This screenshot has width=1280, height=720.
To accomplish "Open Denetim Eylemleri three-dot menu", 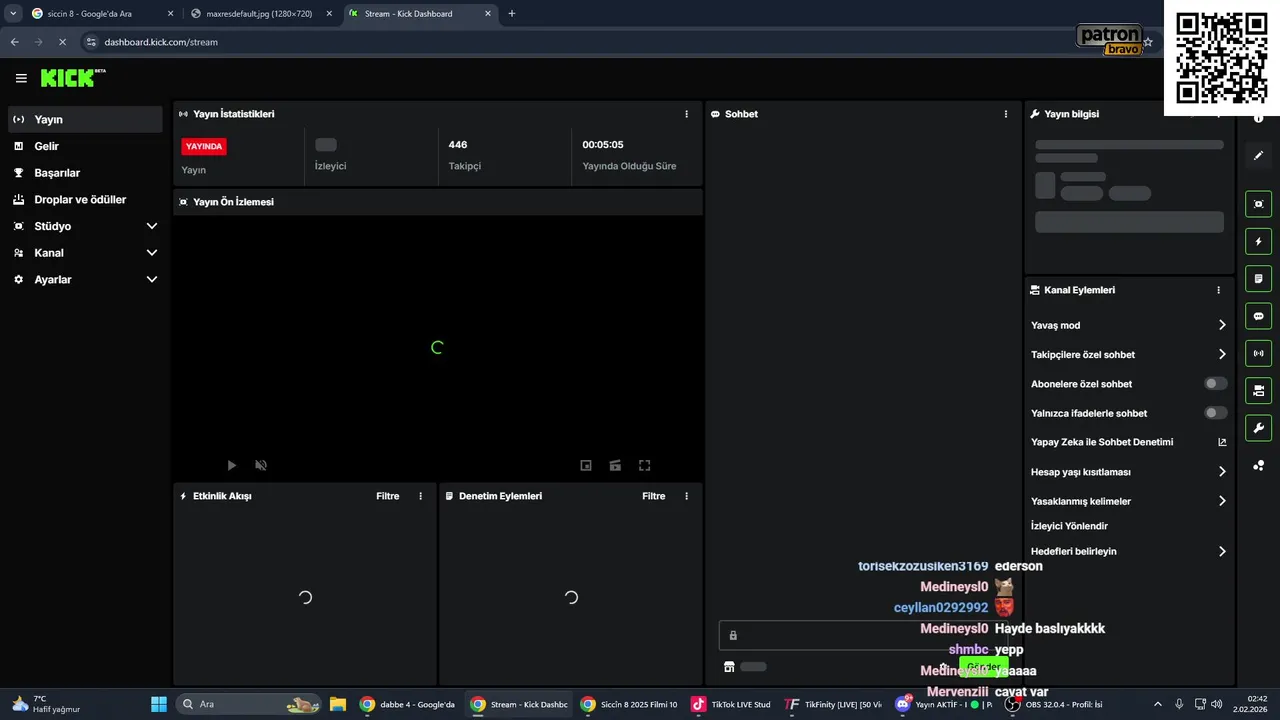I will pyautogui.click(x=686, y=496).
